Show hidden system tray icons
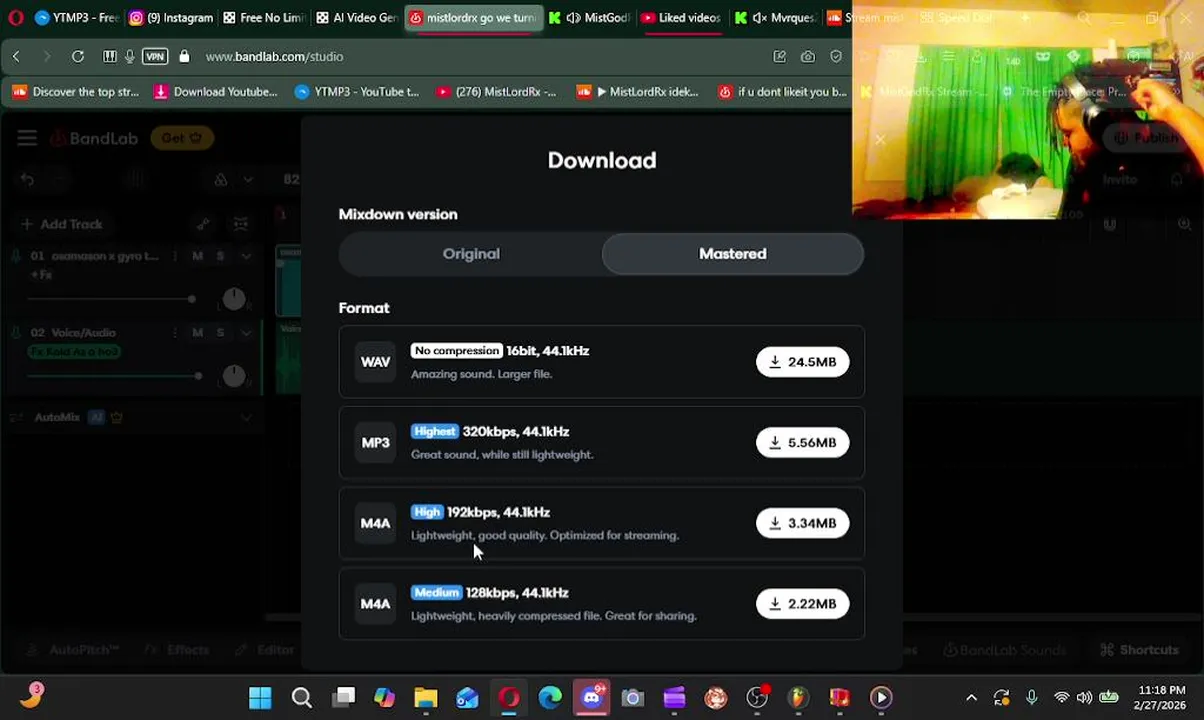The image size is (1204, 720). click(x=971, y=698)
